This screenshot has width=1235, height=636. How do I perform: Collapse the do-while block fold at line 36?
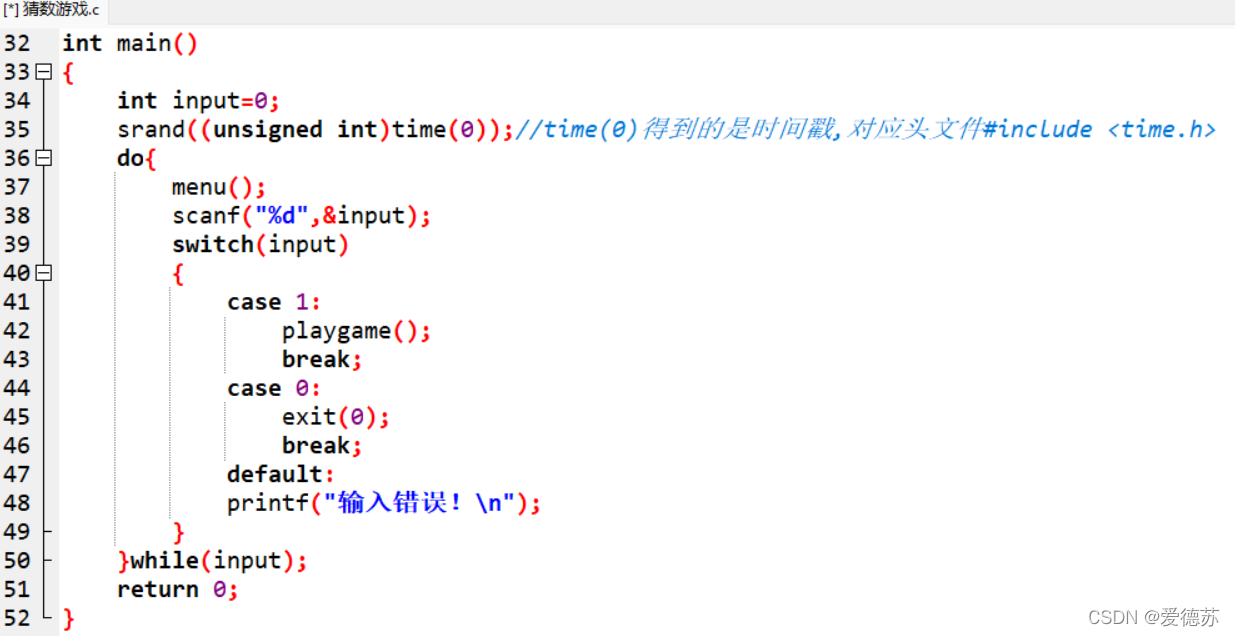[43, 158]
